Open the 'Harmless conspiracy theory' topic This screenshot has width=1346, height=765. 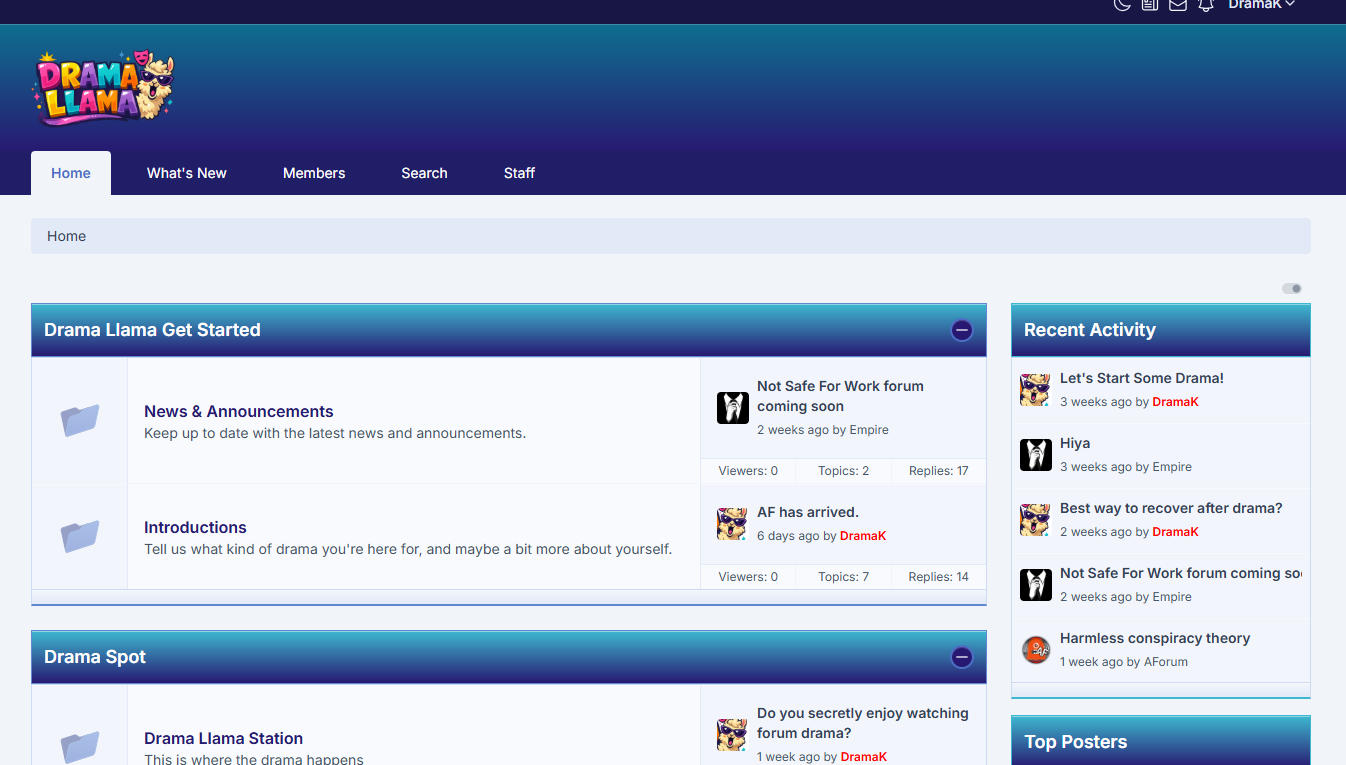point(1155,638)
